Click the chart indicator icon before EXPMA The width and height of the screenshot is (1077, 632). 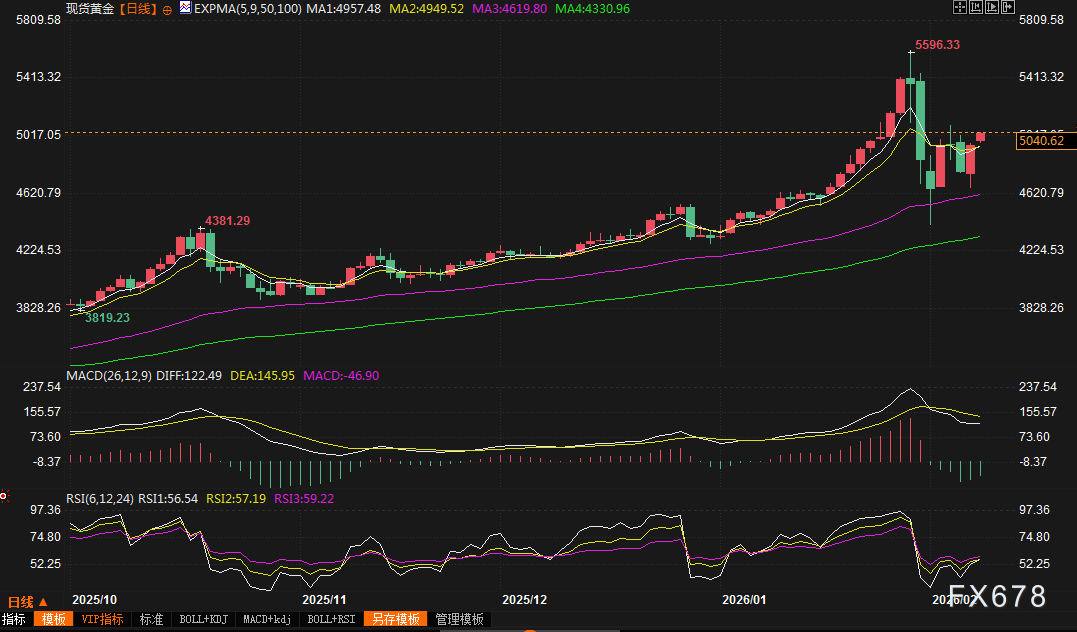[x=185, y=8]
